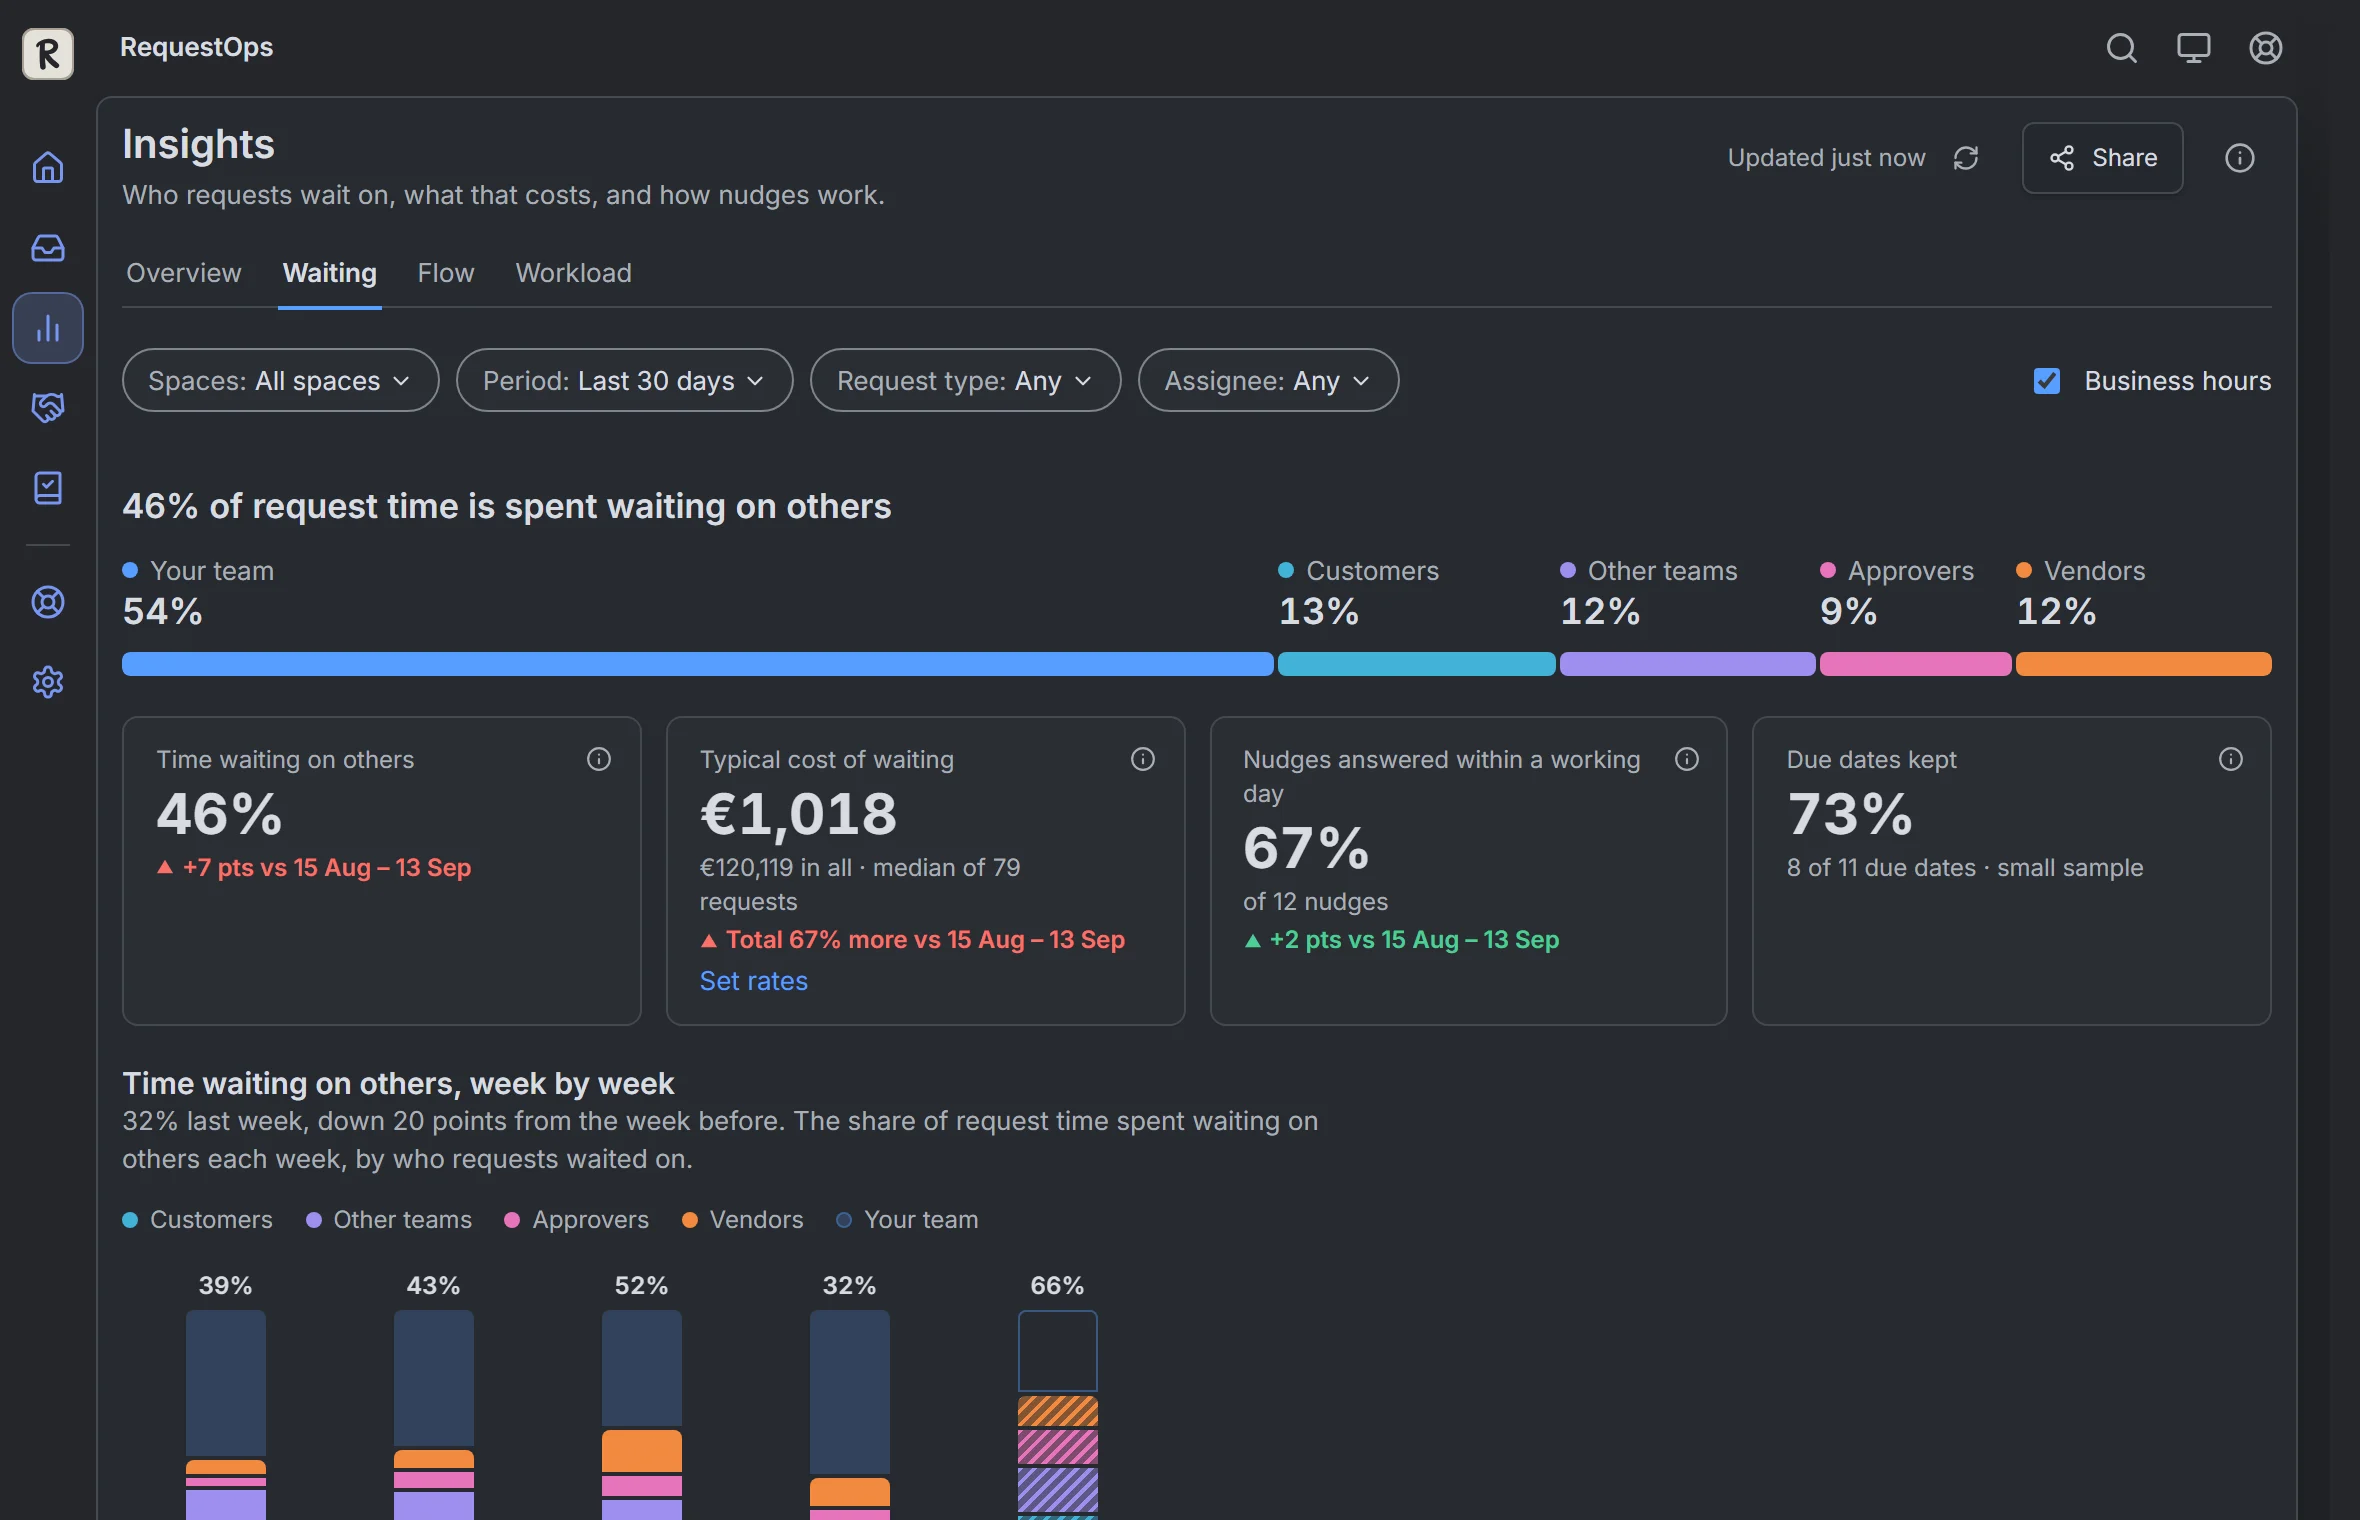Image resolution: width=2360 pixels, height=1520 pixels.
Task: Toggle Your team series in weekly chart legend
Action: (908, 1220)
